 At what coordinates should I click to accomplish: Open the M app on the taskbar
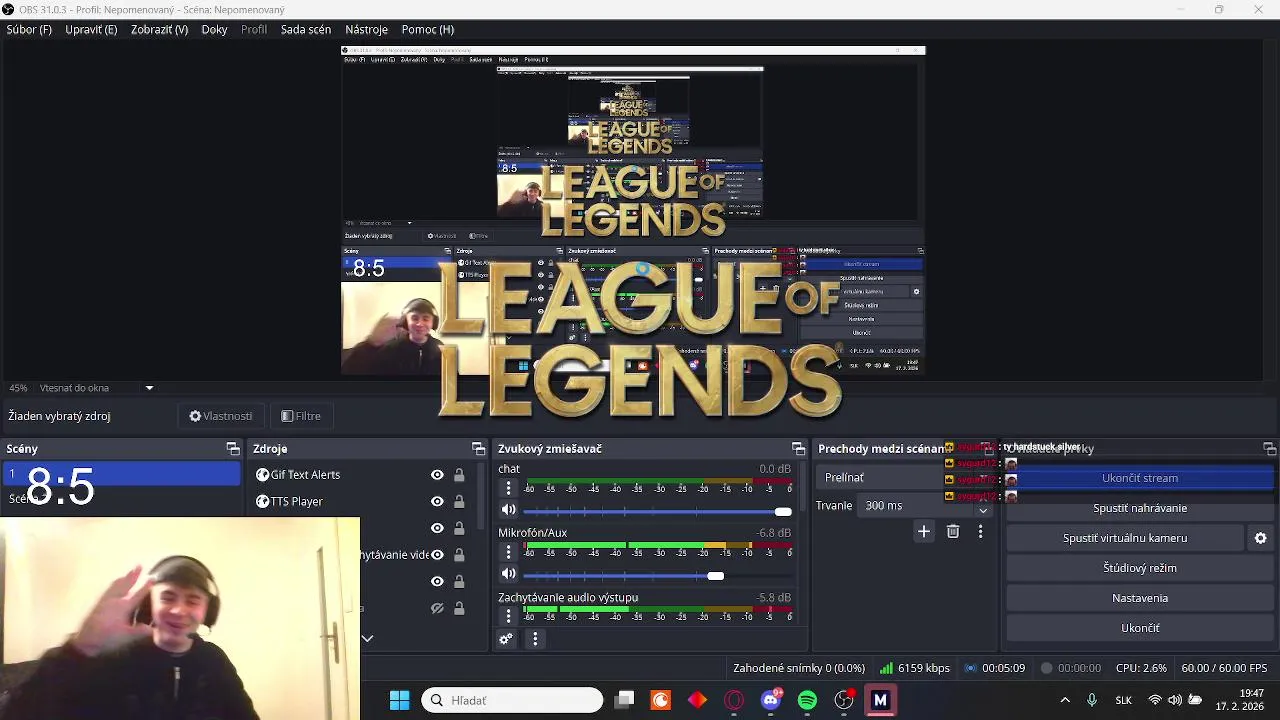881,700
